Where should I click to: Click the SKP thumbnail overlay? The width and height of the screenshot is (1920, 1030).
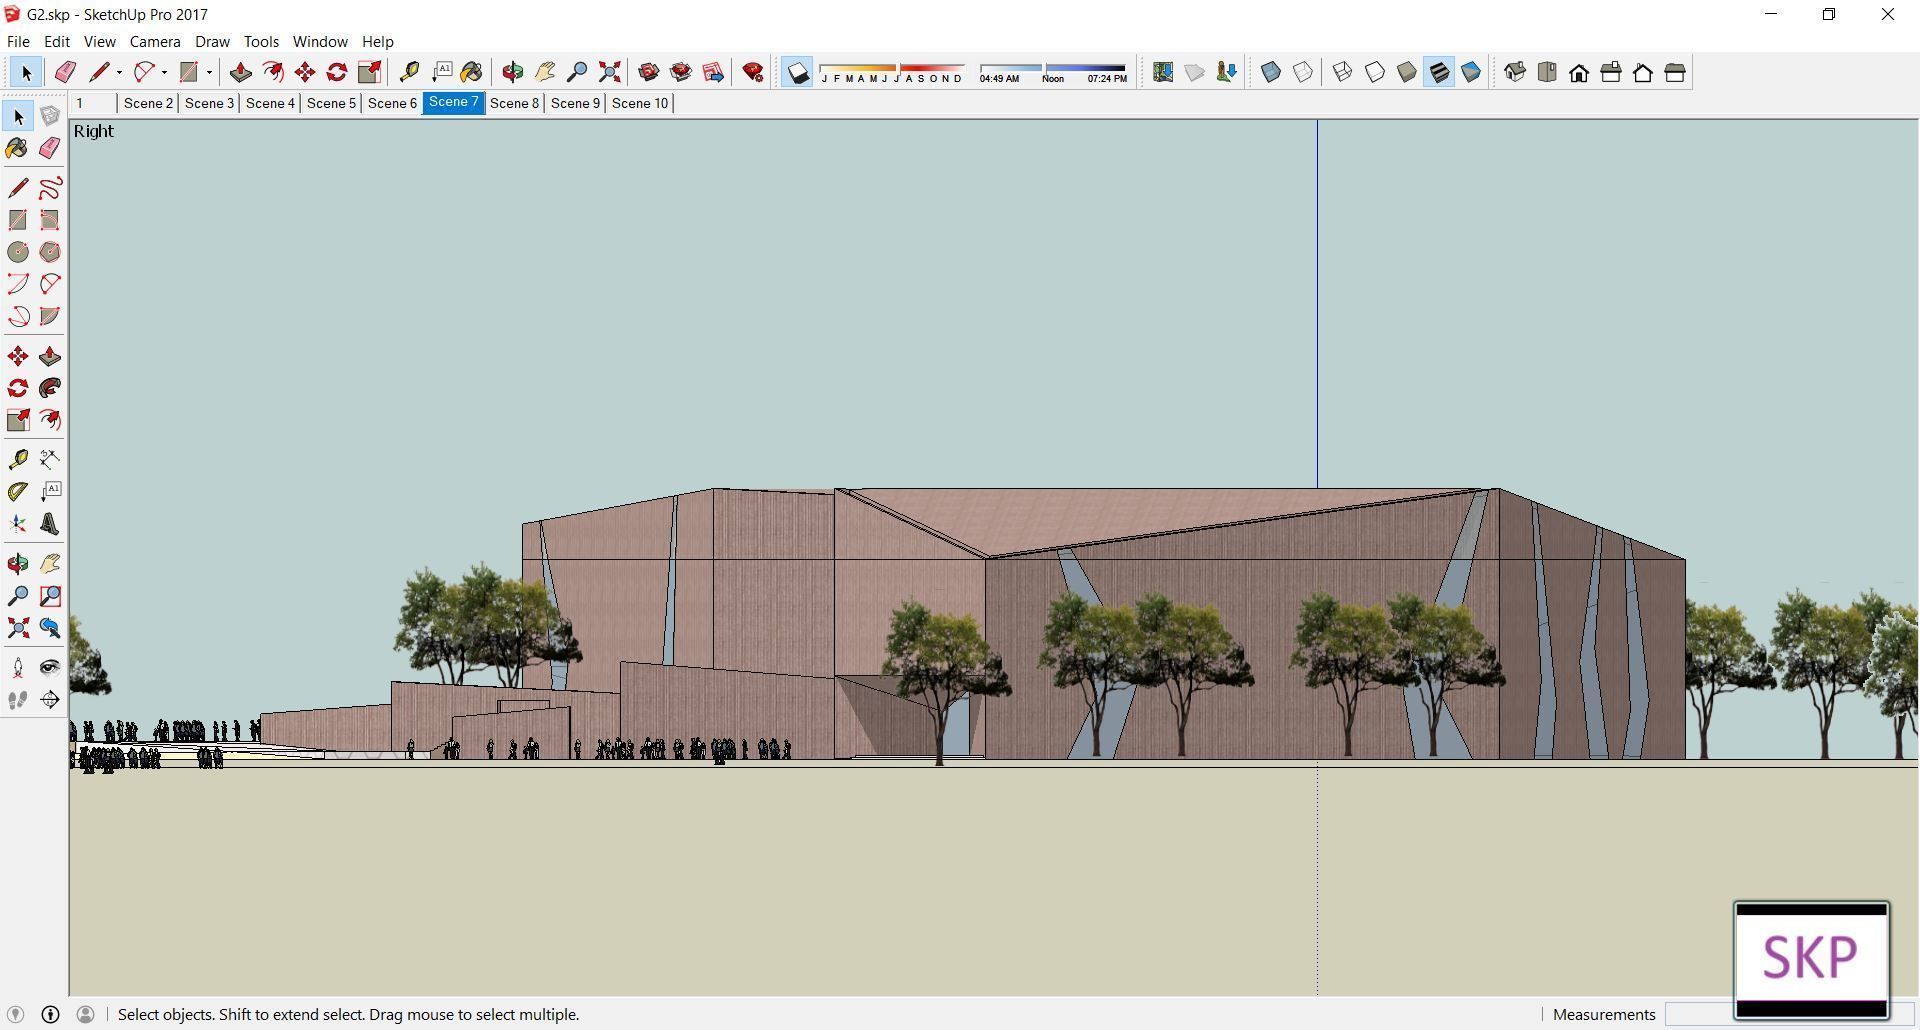click(1811, 960)
